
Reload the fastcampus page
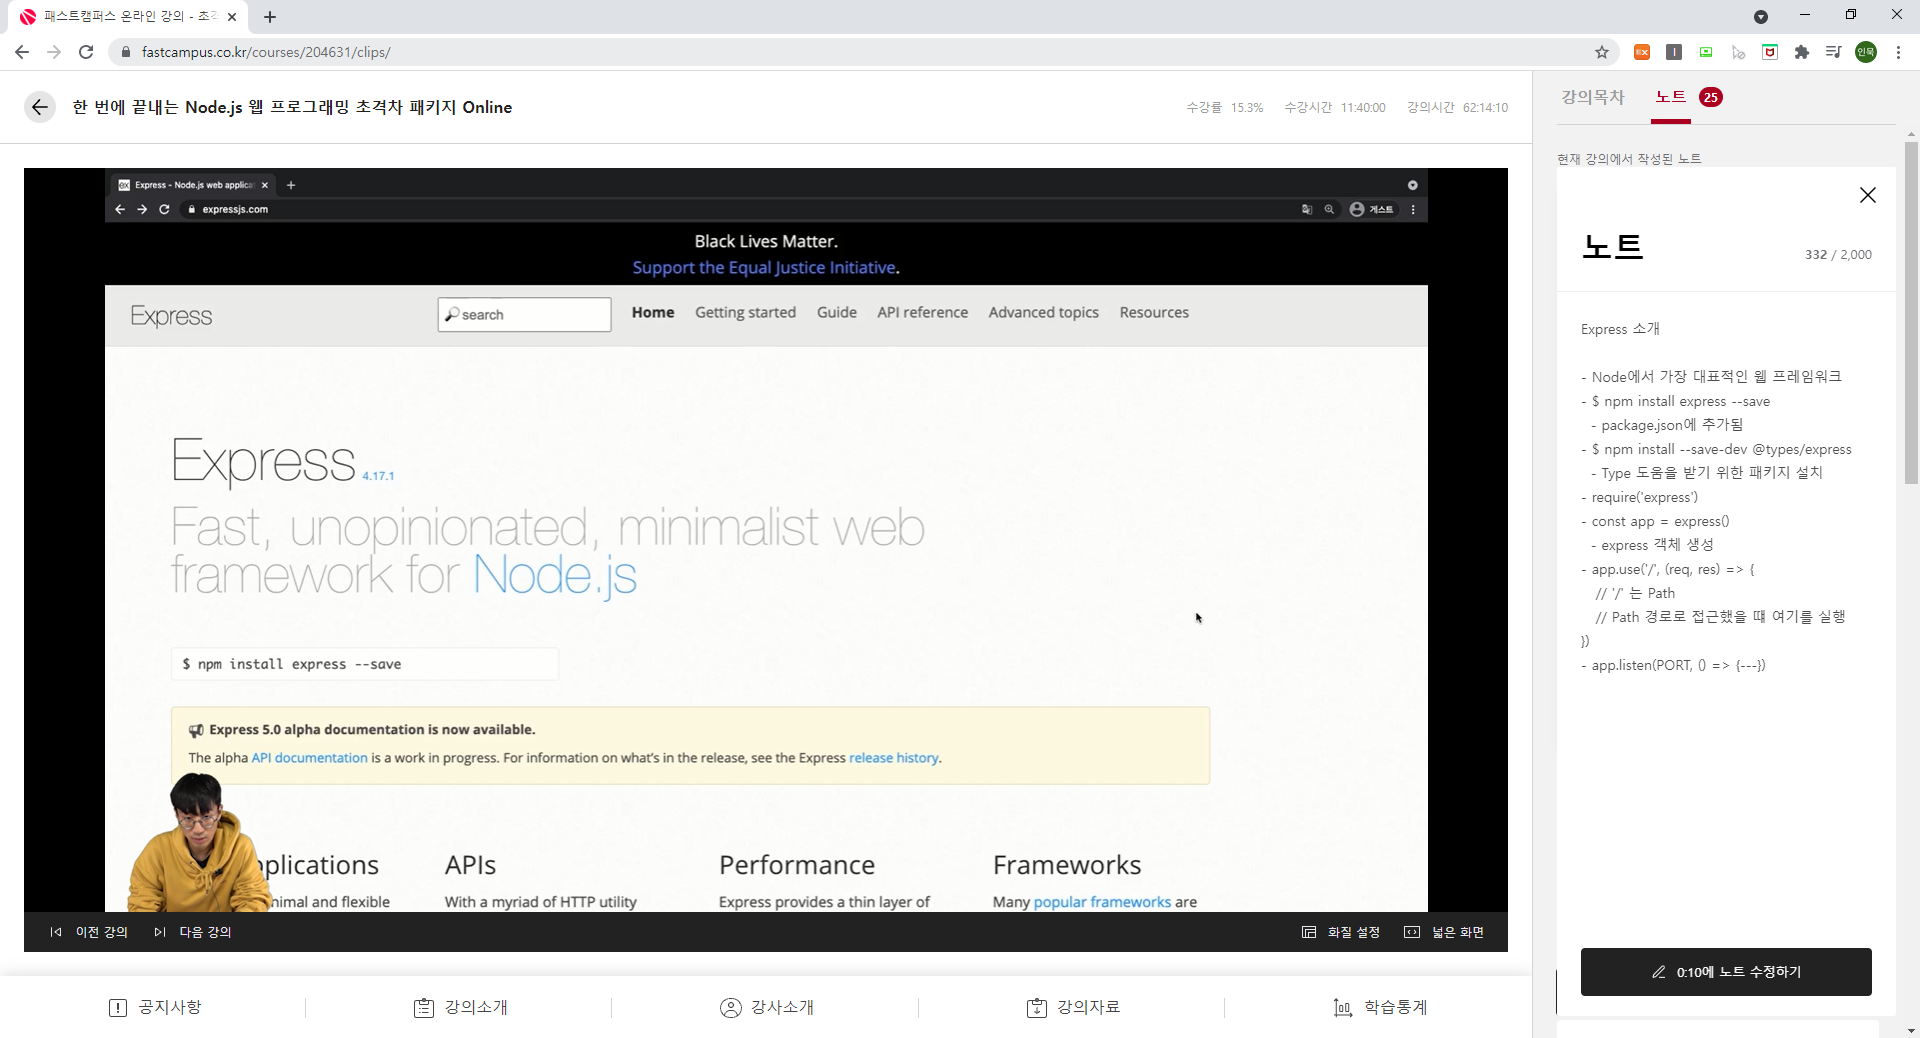click(86, 52)
